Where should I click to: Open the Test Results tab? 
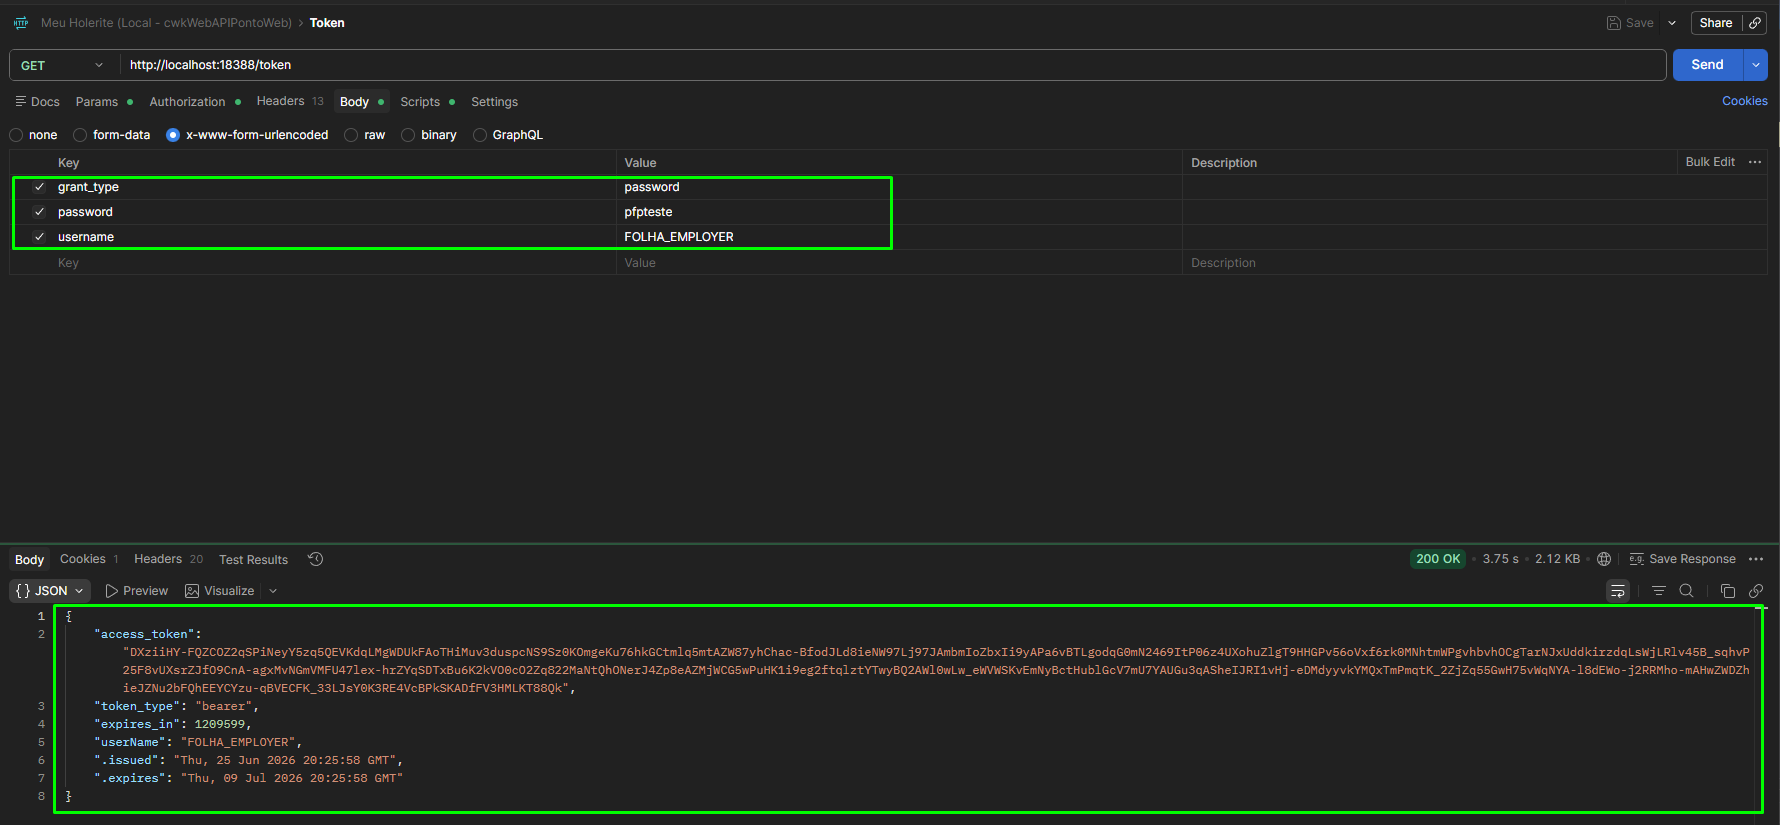253,560
